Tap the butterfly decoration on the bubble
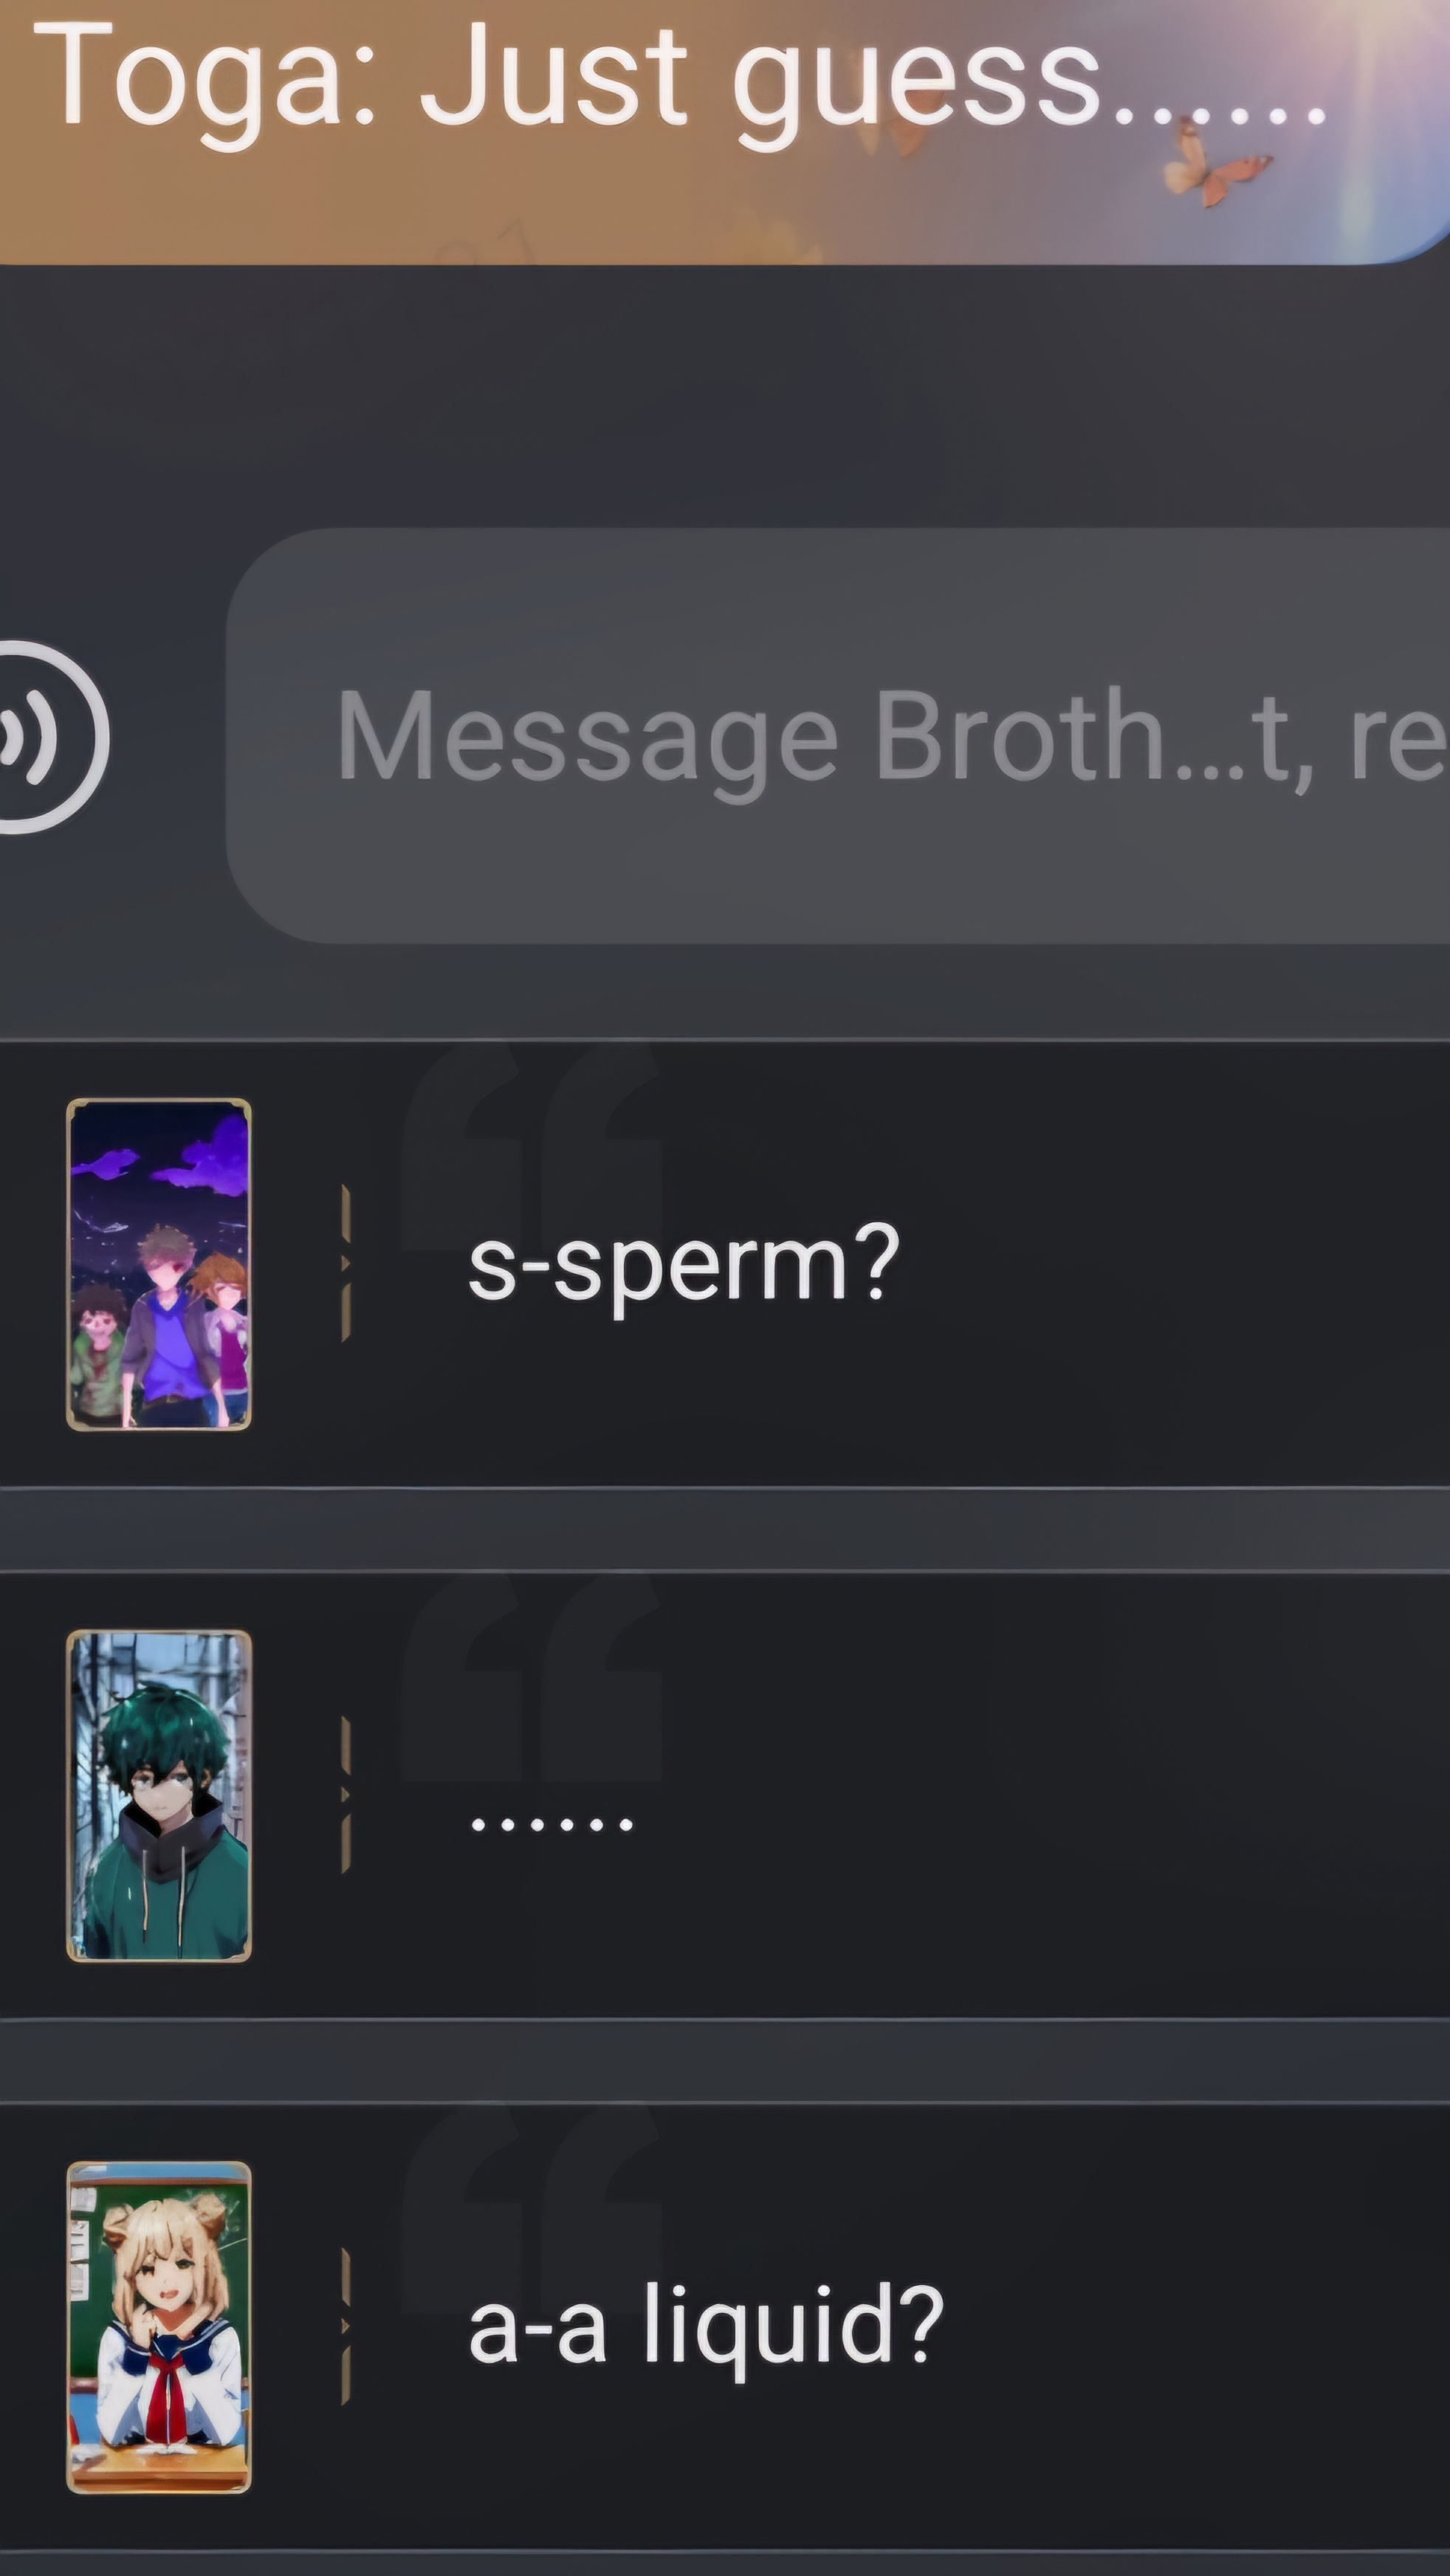1450x2576 pixels. click(1216, 168)
